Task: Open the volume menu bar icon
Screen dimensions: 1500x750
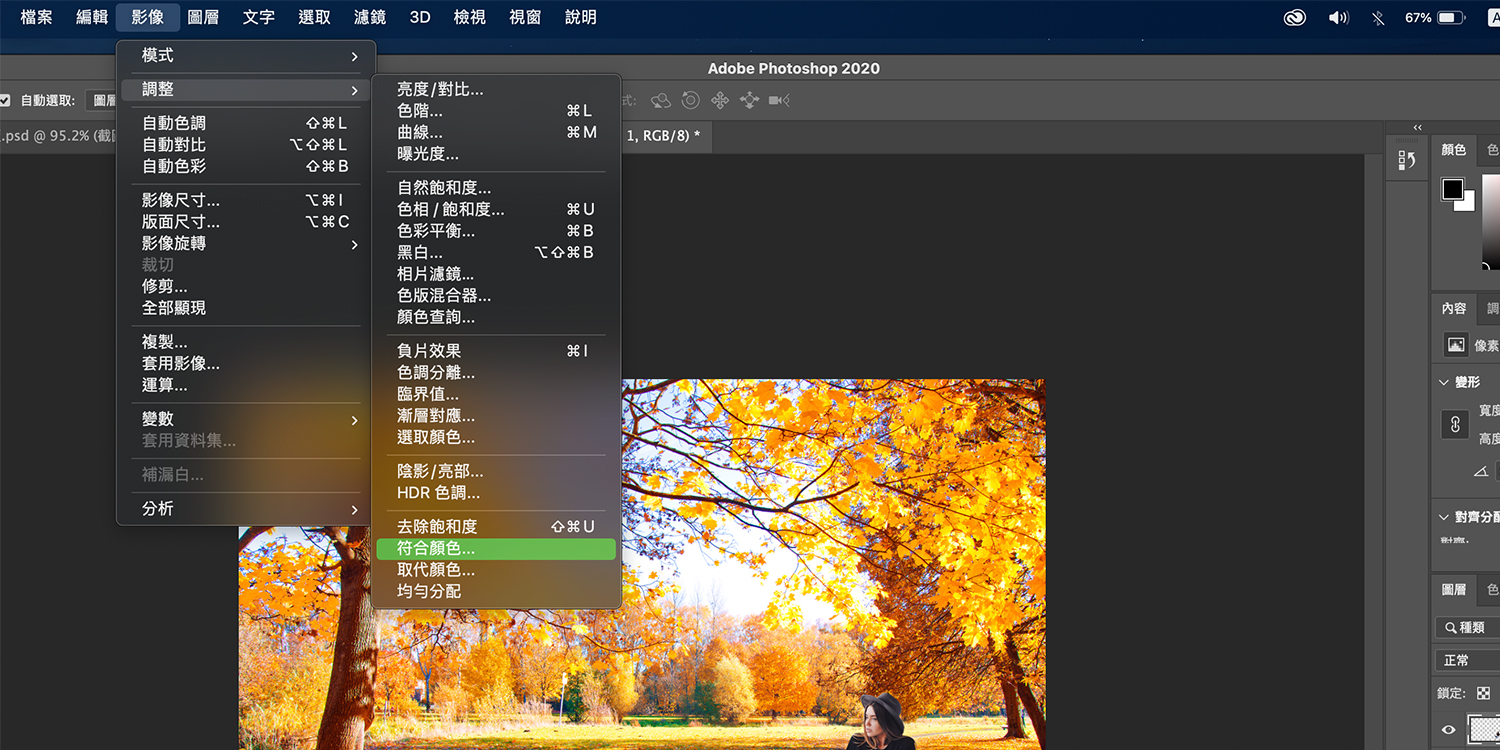Action: pyautogui.click(x=1338, y=17)
